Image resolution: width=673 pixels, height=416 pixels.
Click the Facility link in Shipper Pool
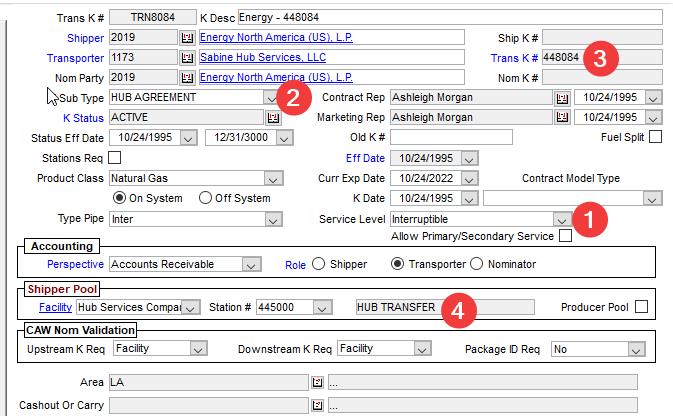55,307
